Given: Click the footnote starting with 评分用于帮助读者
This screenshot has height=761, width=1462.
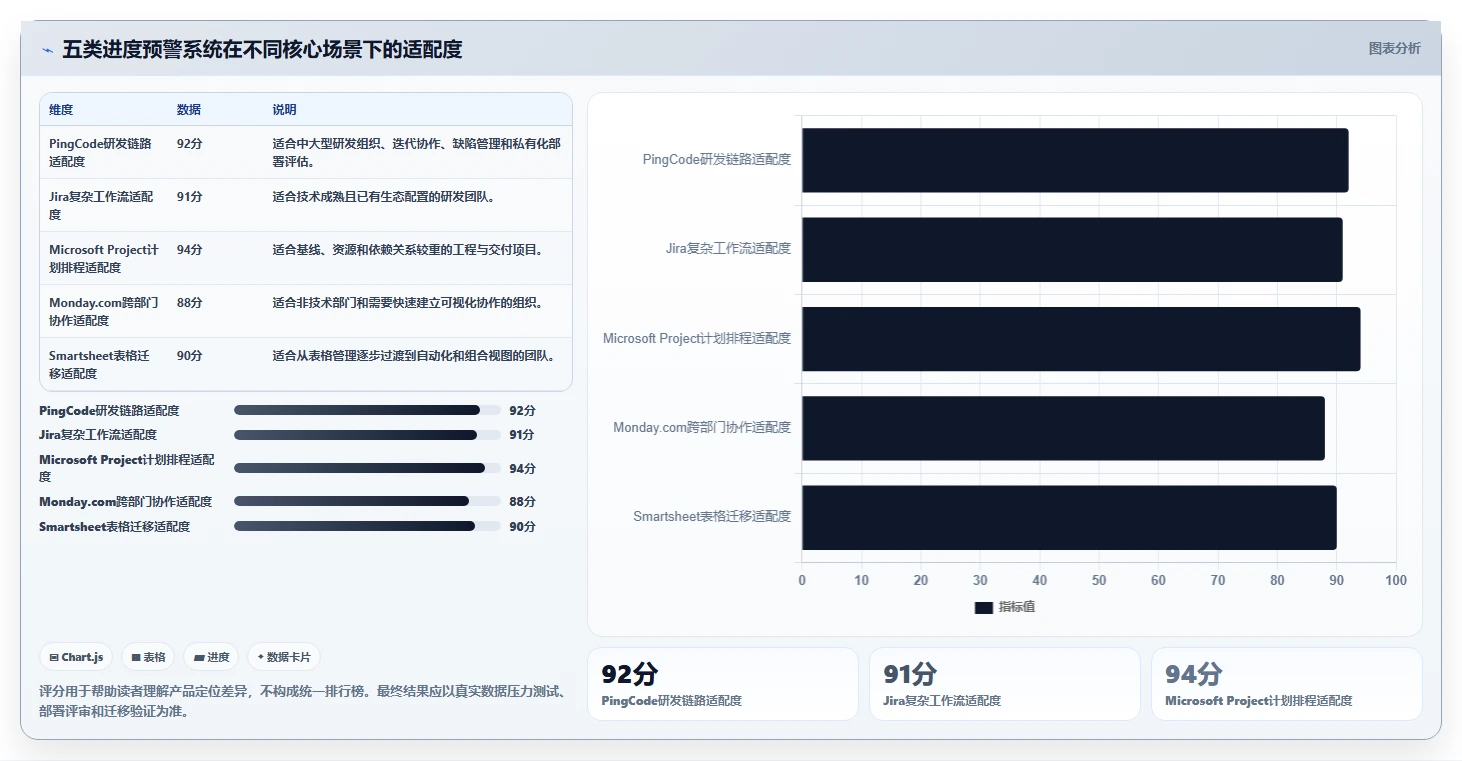Looking at the screenshot, I should (x=303, y=701).
